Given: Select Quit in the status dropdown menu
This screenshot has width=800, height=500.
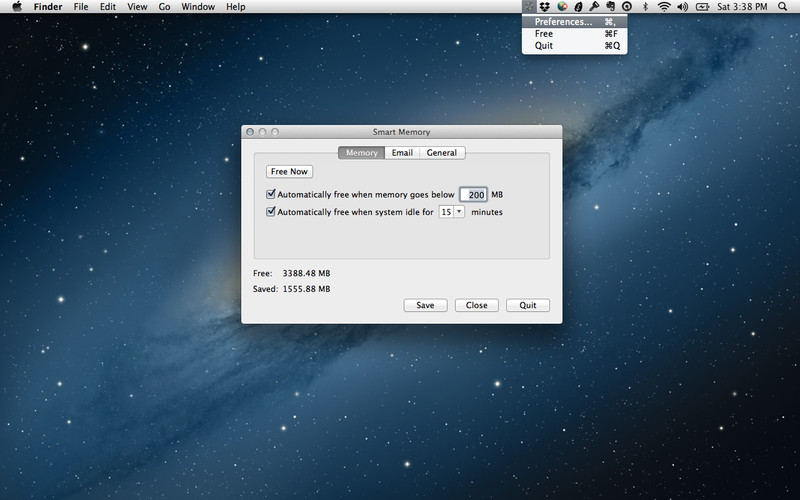Looking at the screenshot, I should pyautogui.click(x=574, y=45).
